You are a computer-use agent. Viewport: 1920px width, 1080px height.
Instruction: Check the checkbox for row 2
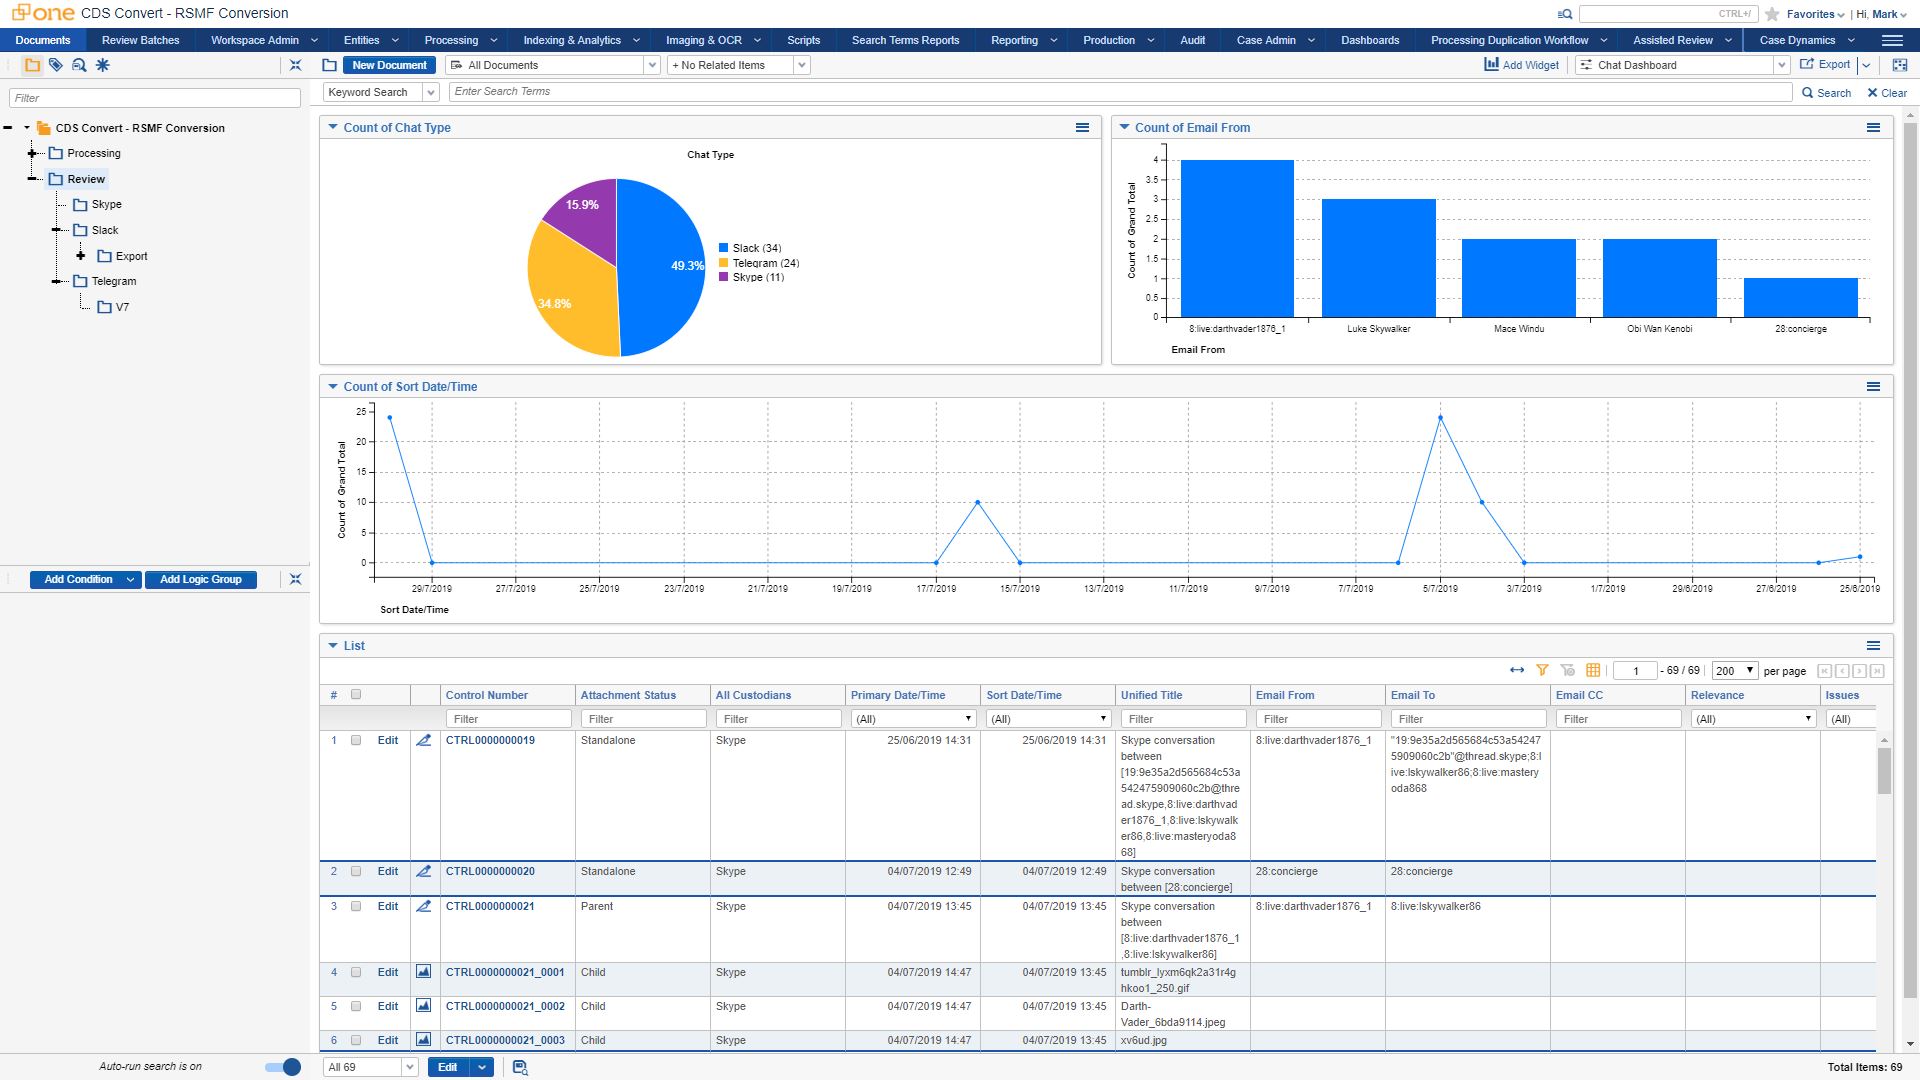tap(356, 871)
